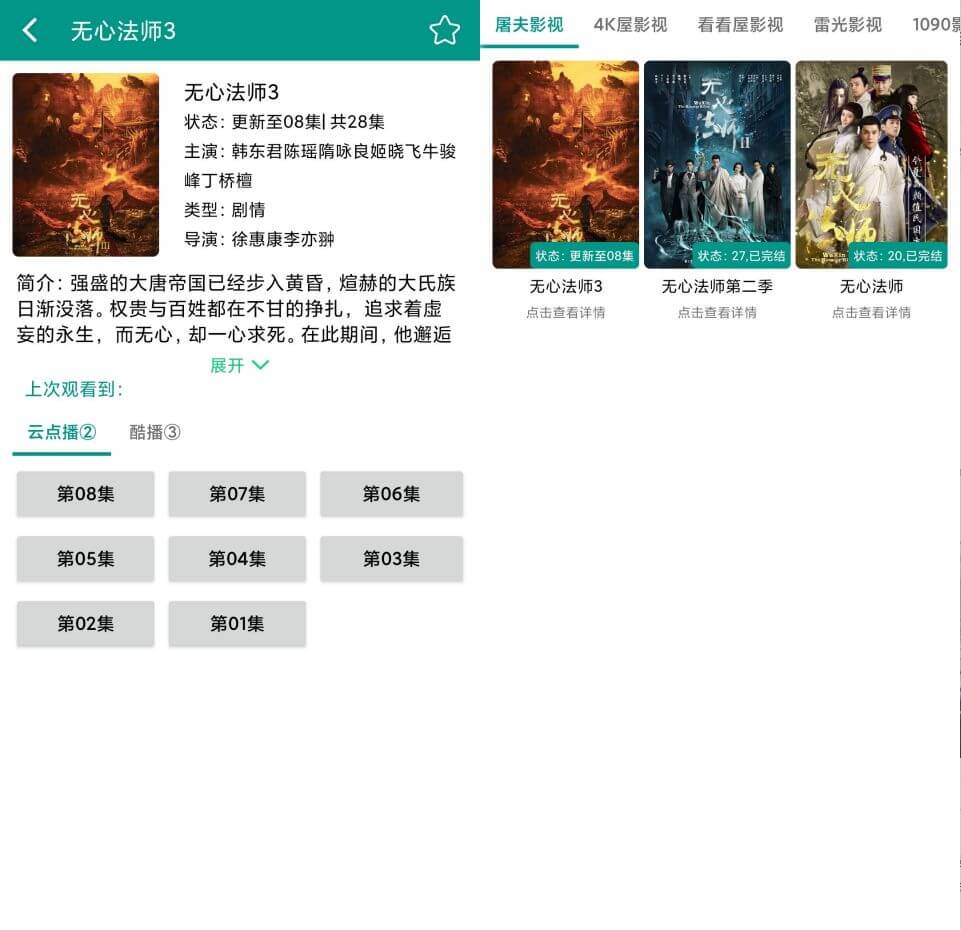The width and height of the screenshot is (961, 930).
Task: Click the 无心法师3 header title
Action: click(x=123, y=31)
